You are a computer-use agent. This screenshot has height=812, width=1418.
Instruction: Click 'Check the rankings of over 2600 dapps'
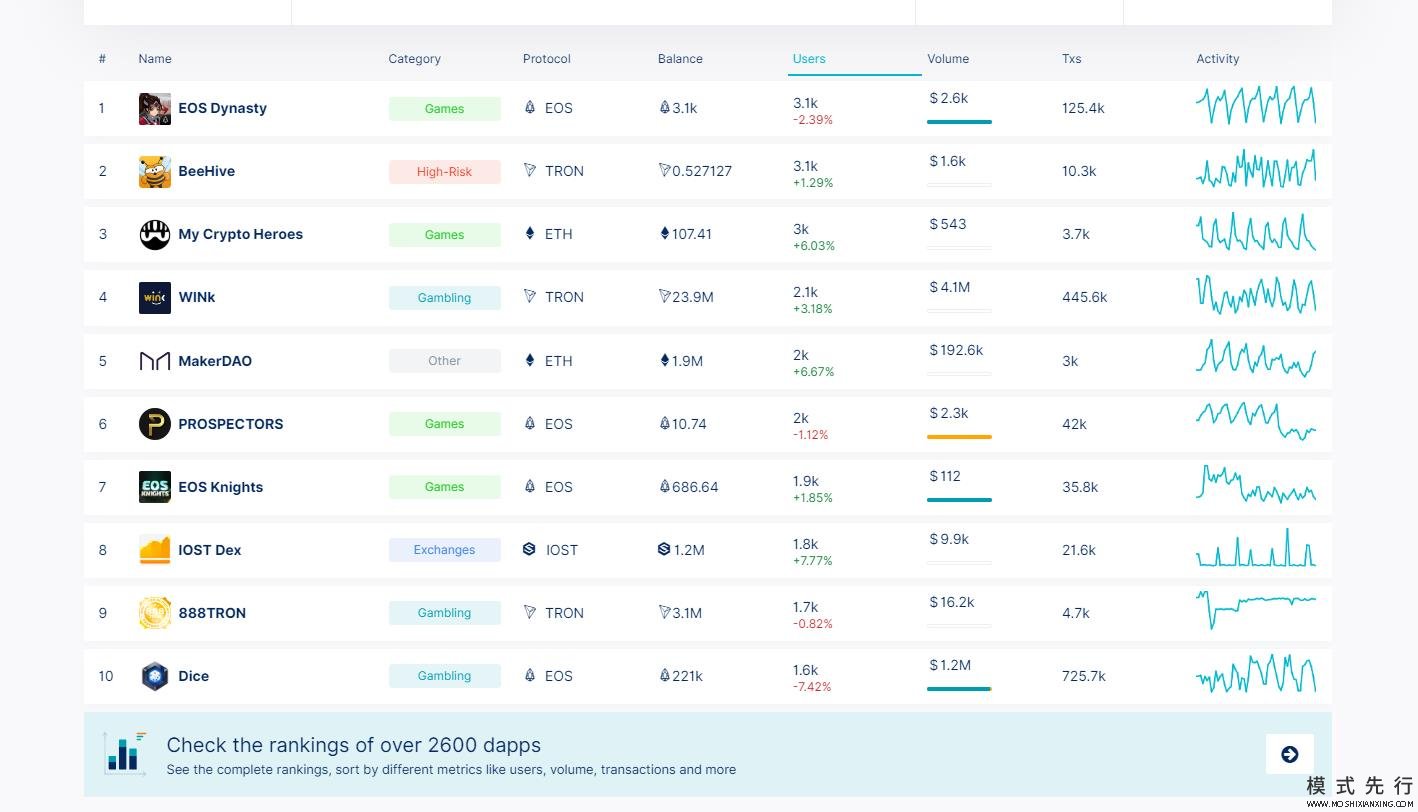pos(354,745)
